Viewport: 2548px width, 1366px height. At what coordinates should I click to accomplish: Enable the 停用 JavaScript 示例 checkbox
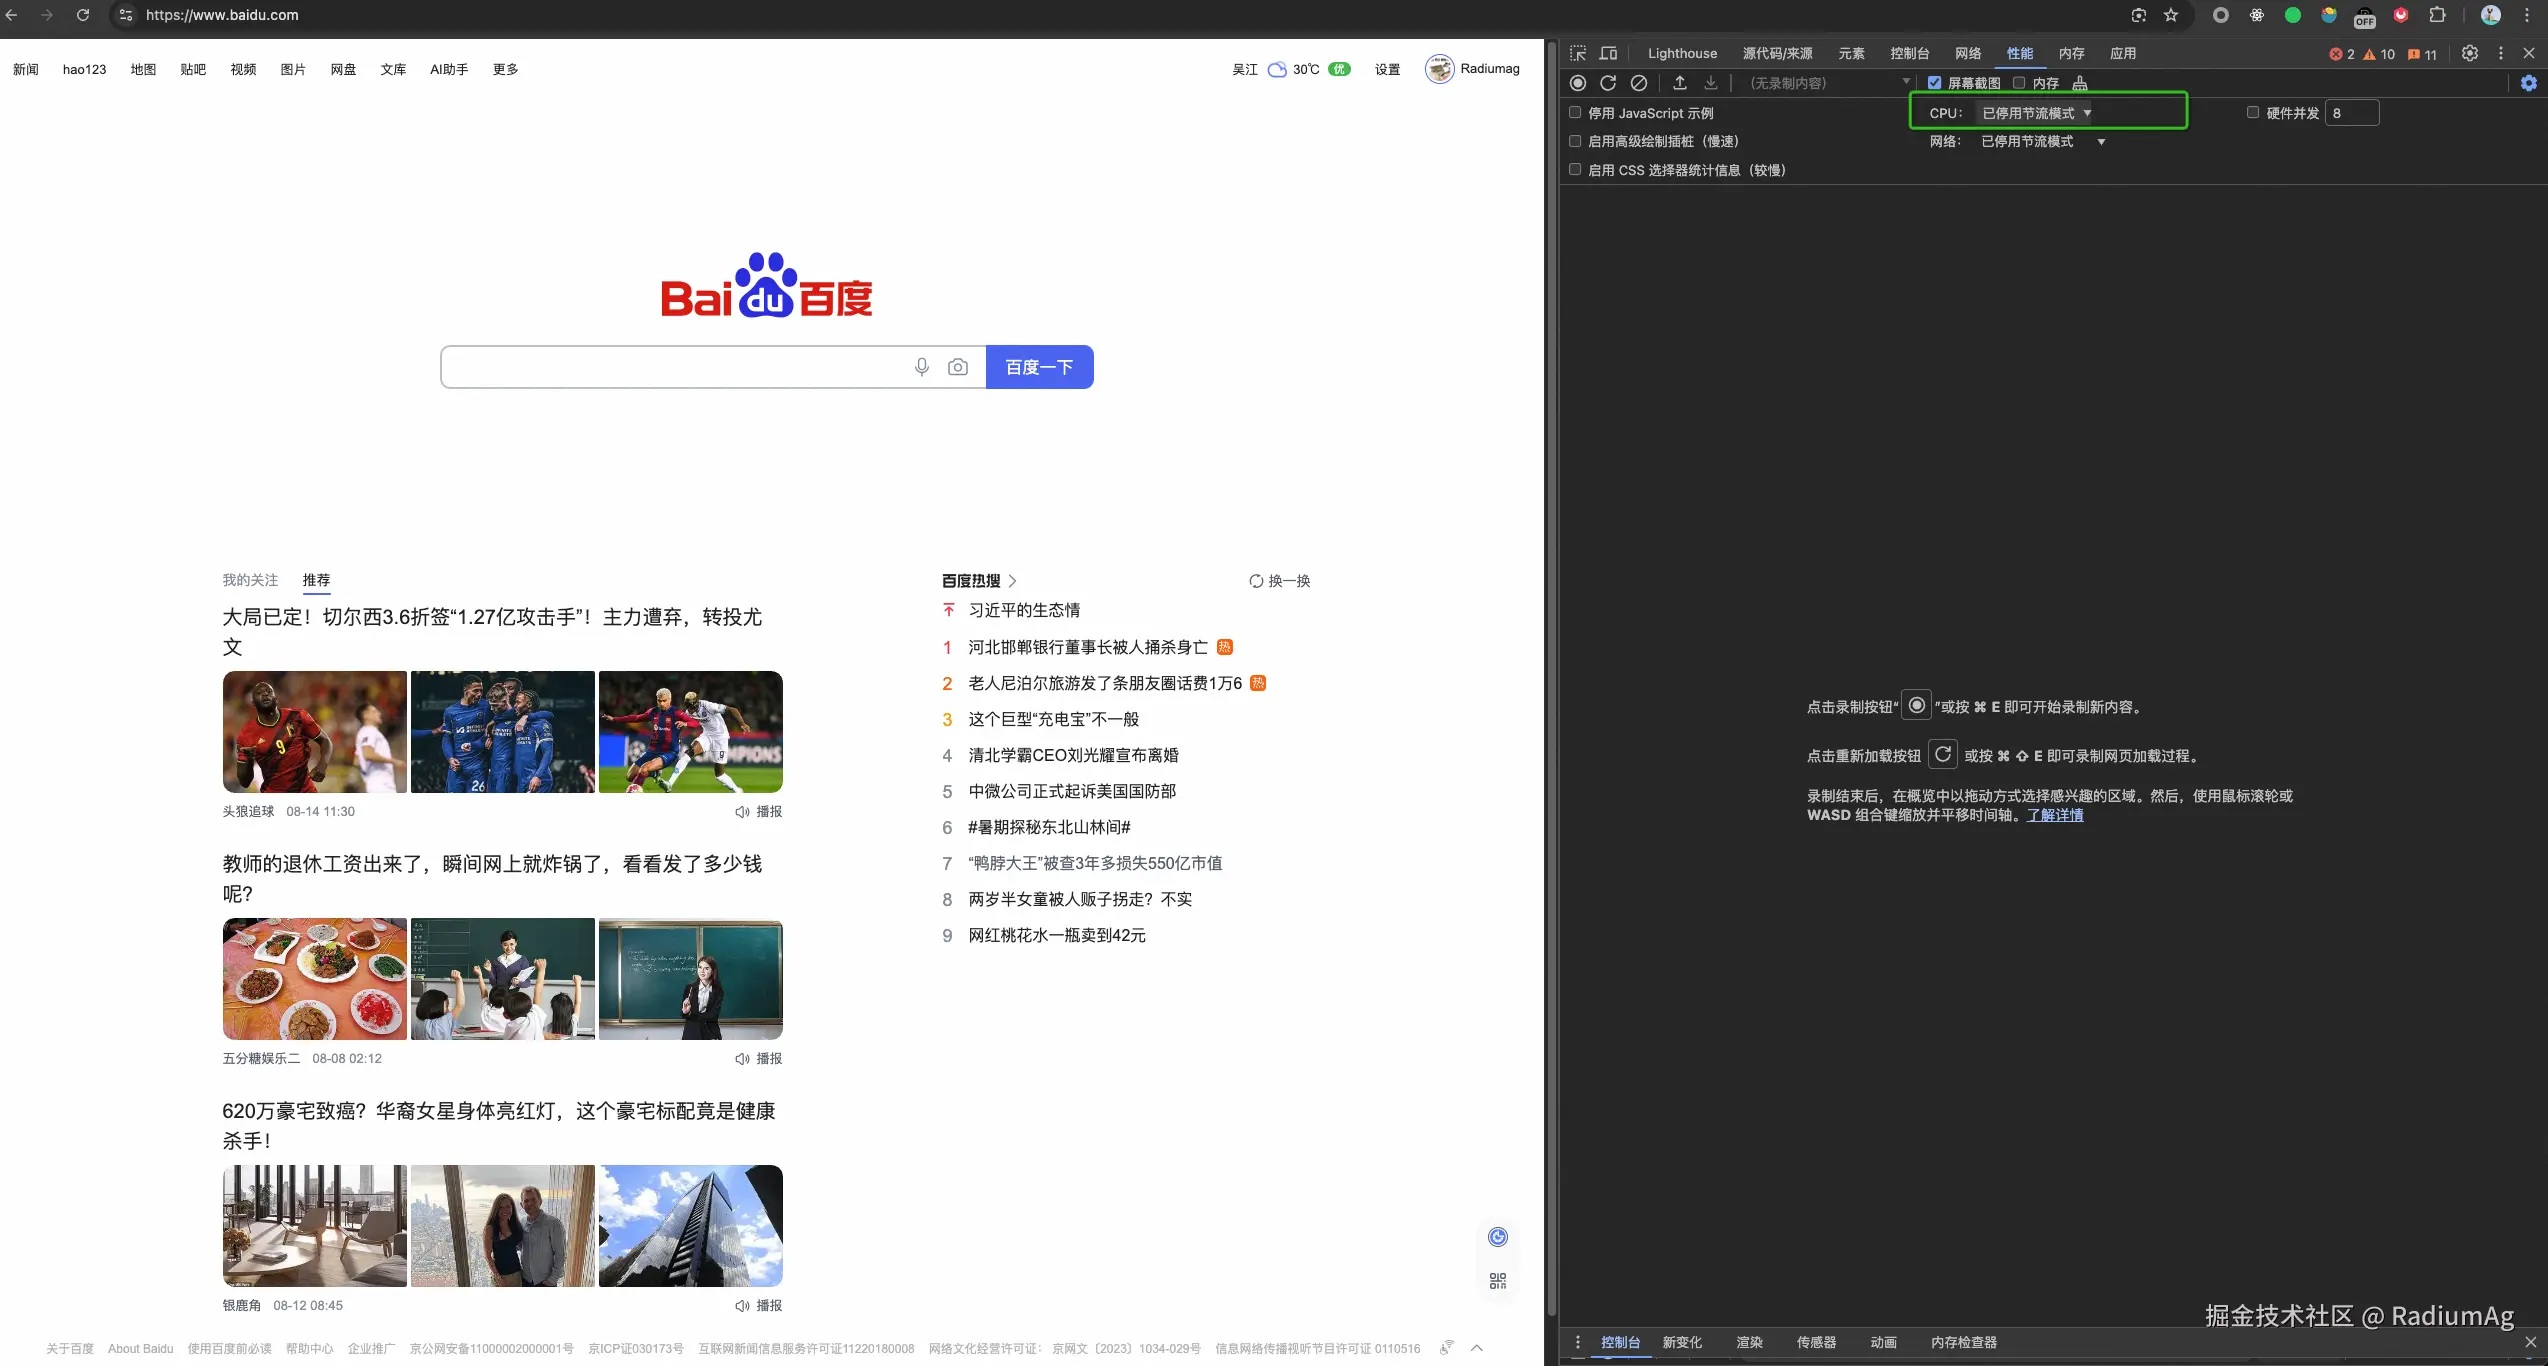(x=1575, y=113)
